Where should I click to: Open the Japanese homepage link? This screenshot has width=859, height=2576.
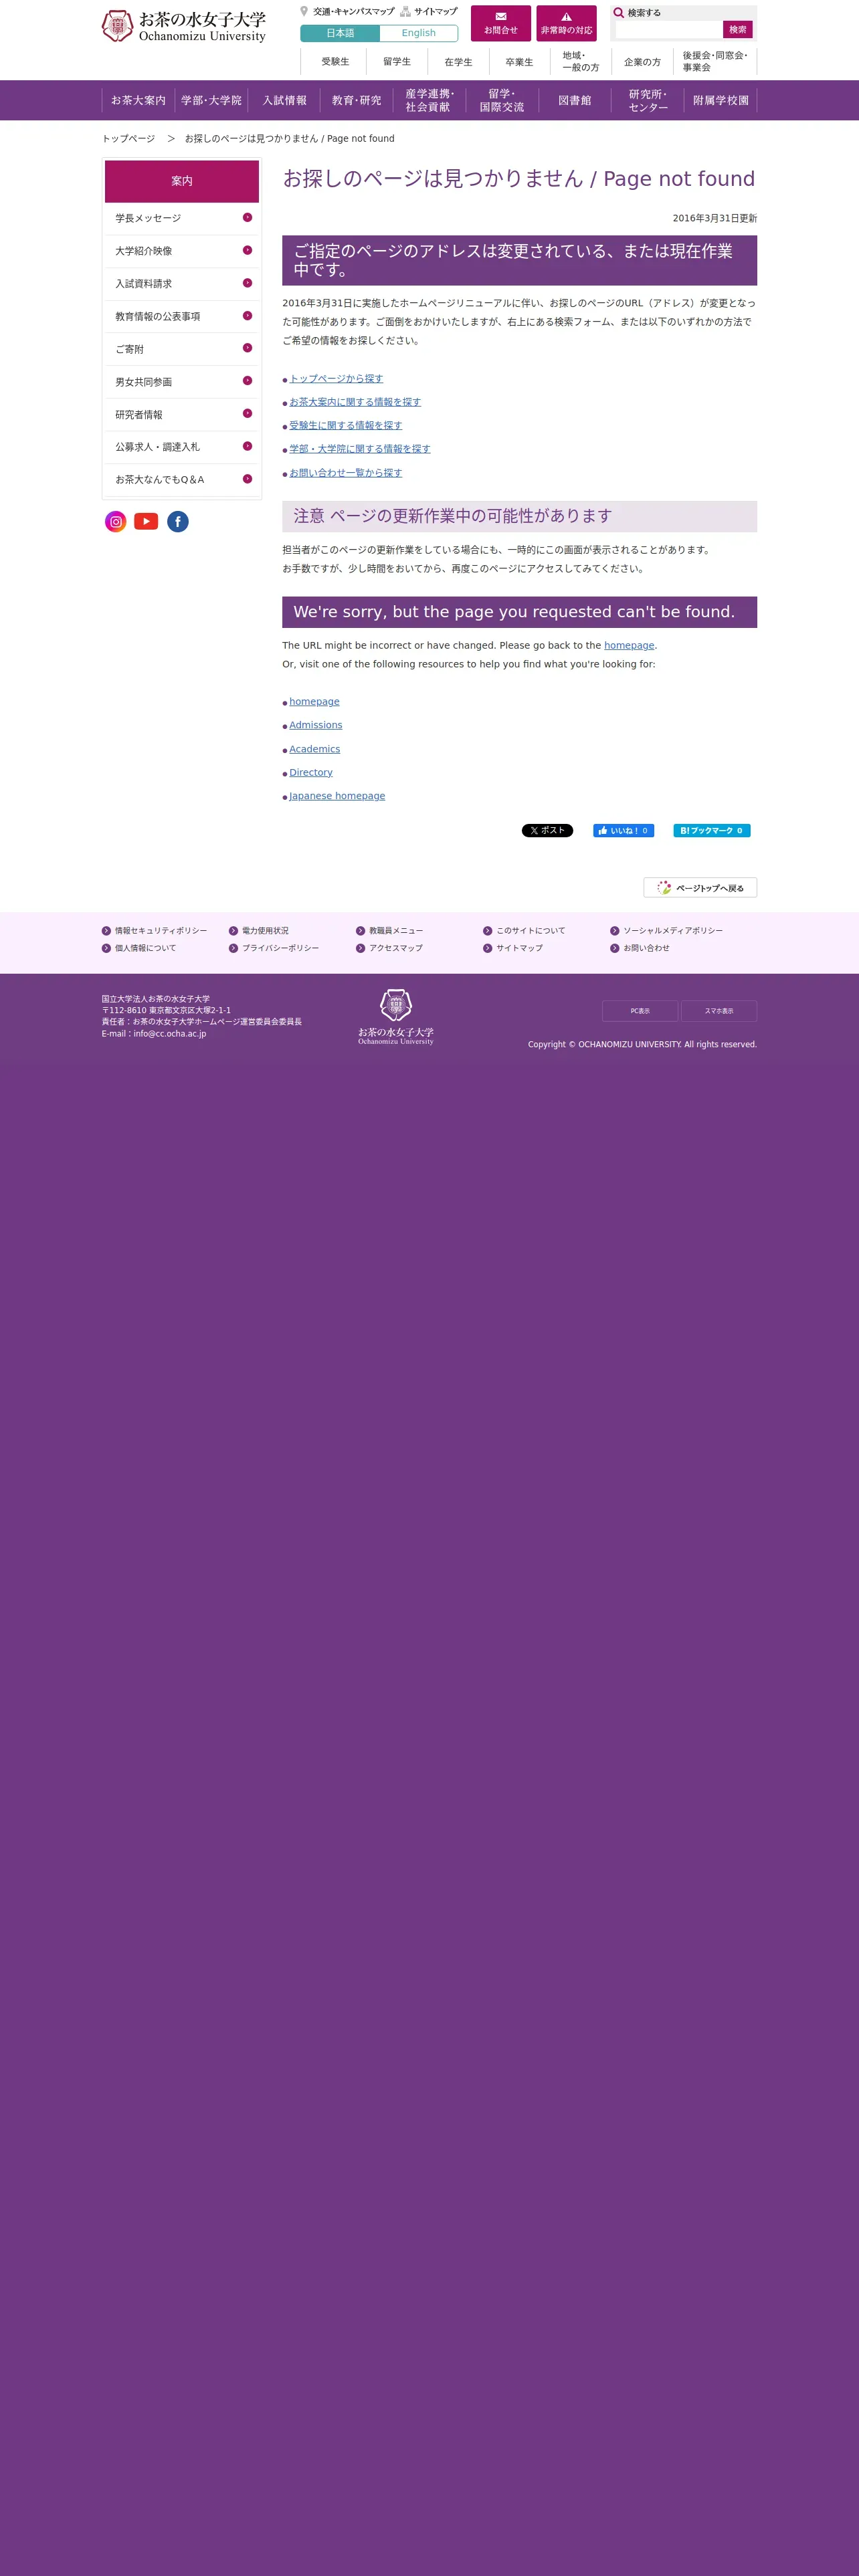coord(337,796)
